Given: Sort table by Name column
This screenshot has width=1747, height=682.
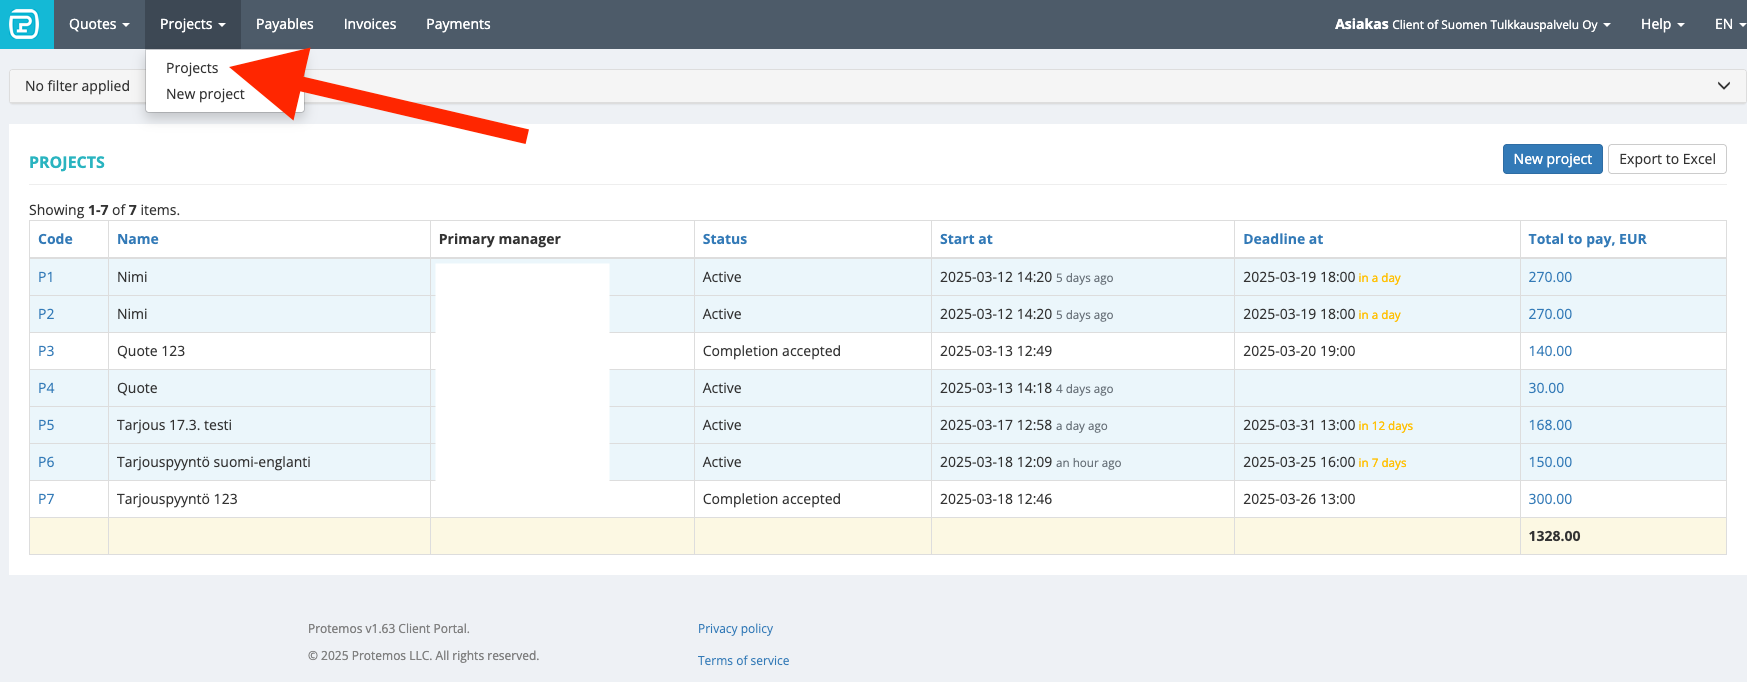Looking at the screenshot, I should (x=138, y=239).
